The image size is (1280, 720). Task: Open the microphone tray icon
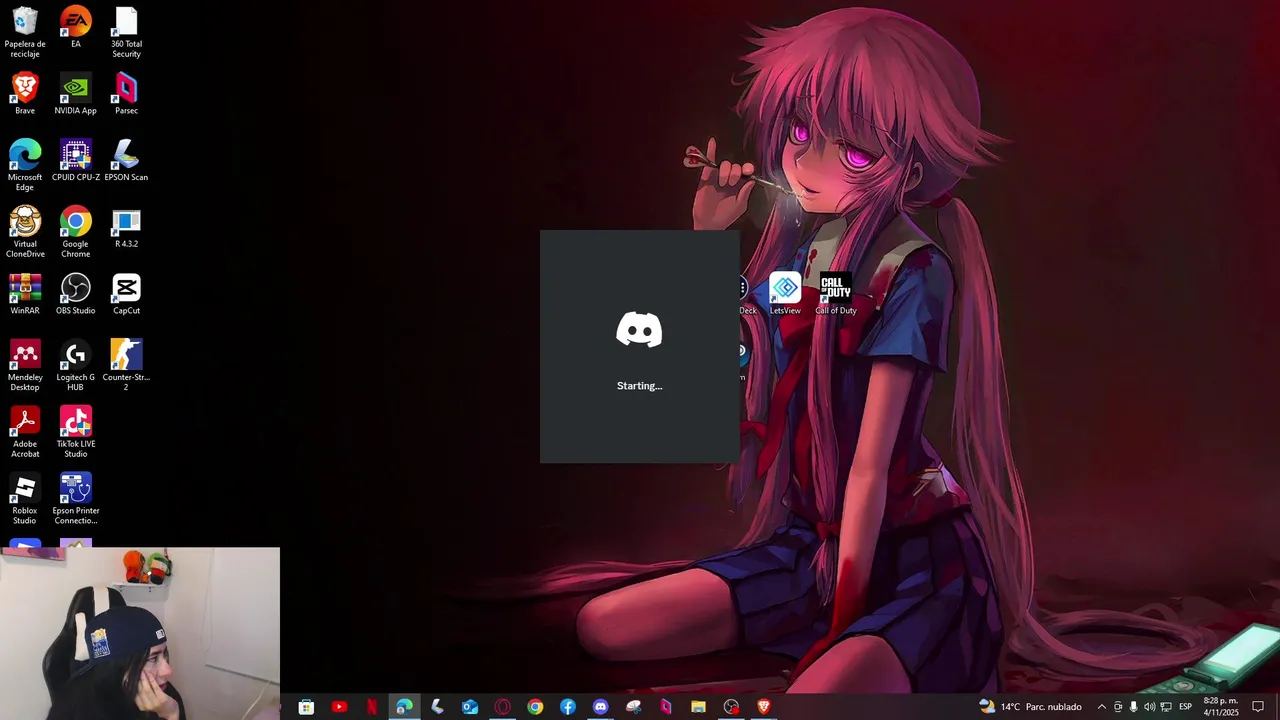[x=1133, y=707]
